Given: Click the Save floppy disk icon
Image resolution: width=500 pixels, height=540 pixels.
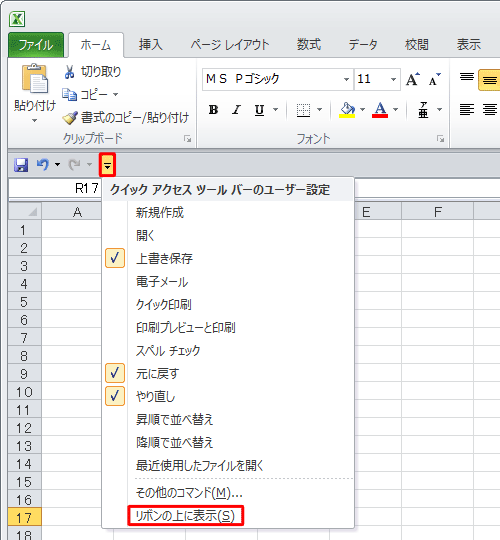Looking at the screenshot, I should [x=21, y=165].
